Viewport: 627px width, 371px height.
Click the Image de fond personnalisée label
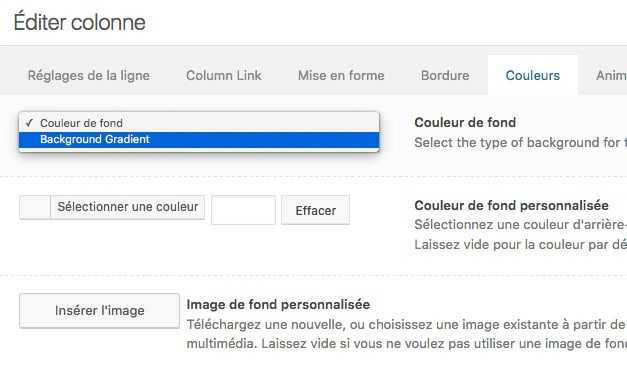[x=278, y=305]
